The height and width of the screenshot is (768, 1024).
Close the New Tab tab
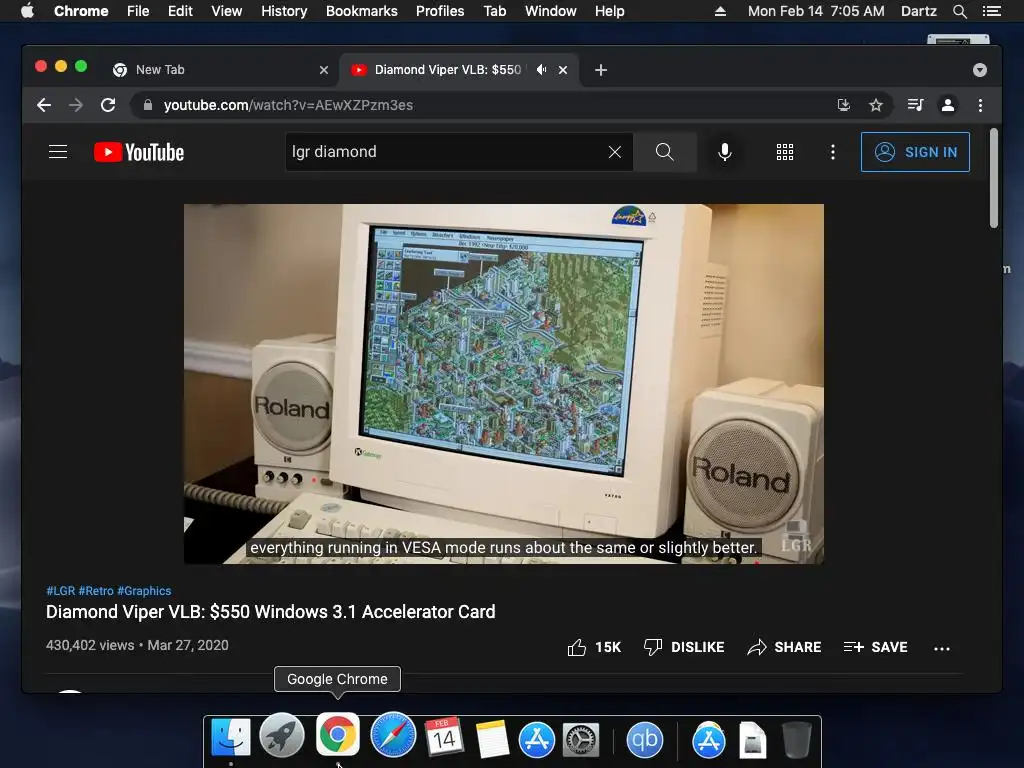pos(324,70)
